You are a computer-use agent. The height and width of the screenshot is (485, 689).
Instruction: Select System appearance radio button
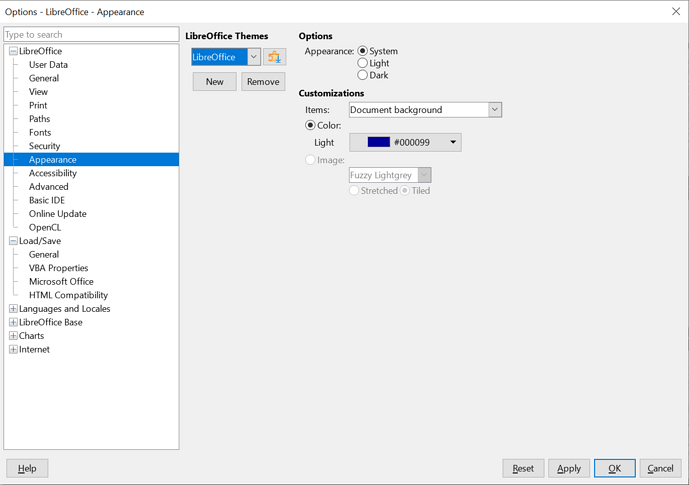point(363,51)
